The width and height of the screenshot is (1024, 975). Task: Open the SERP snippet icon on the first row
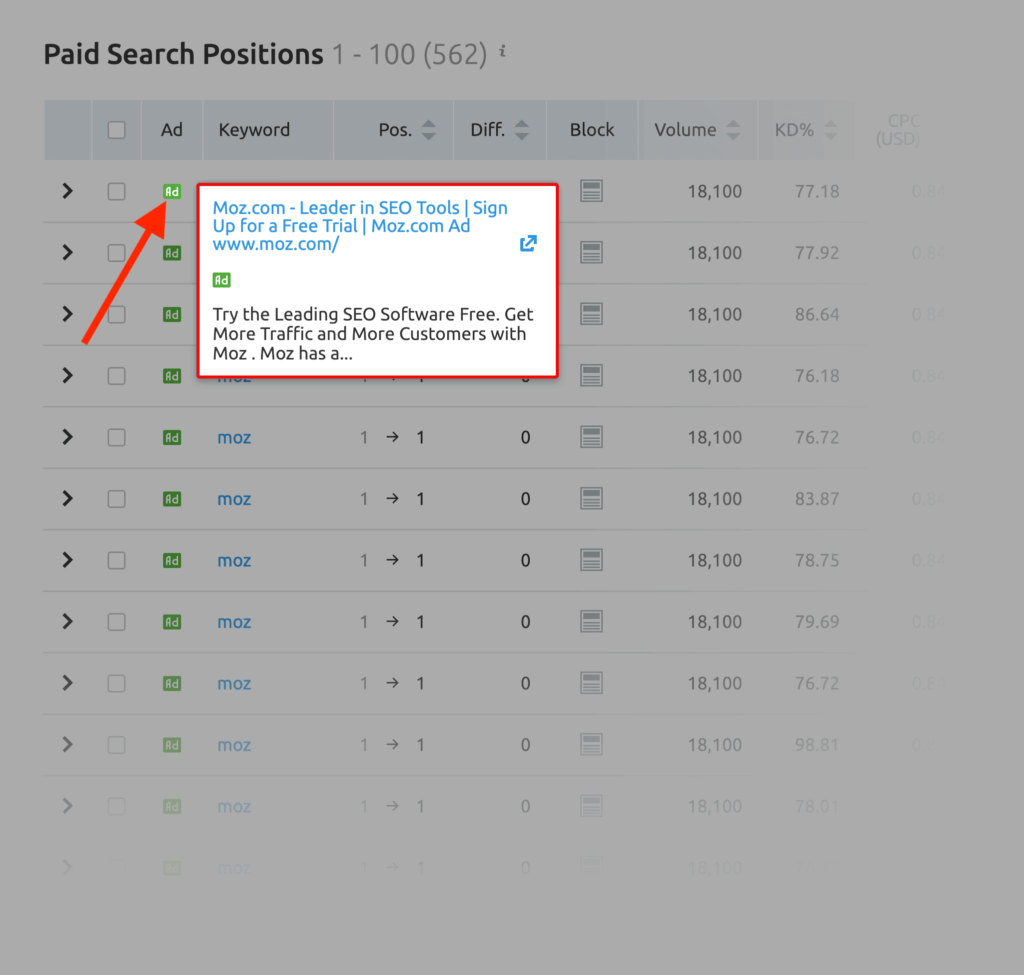coord(591,191)
